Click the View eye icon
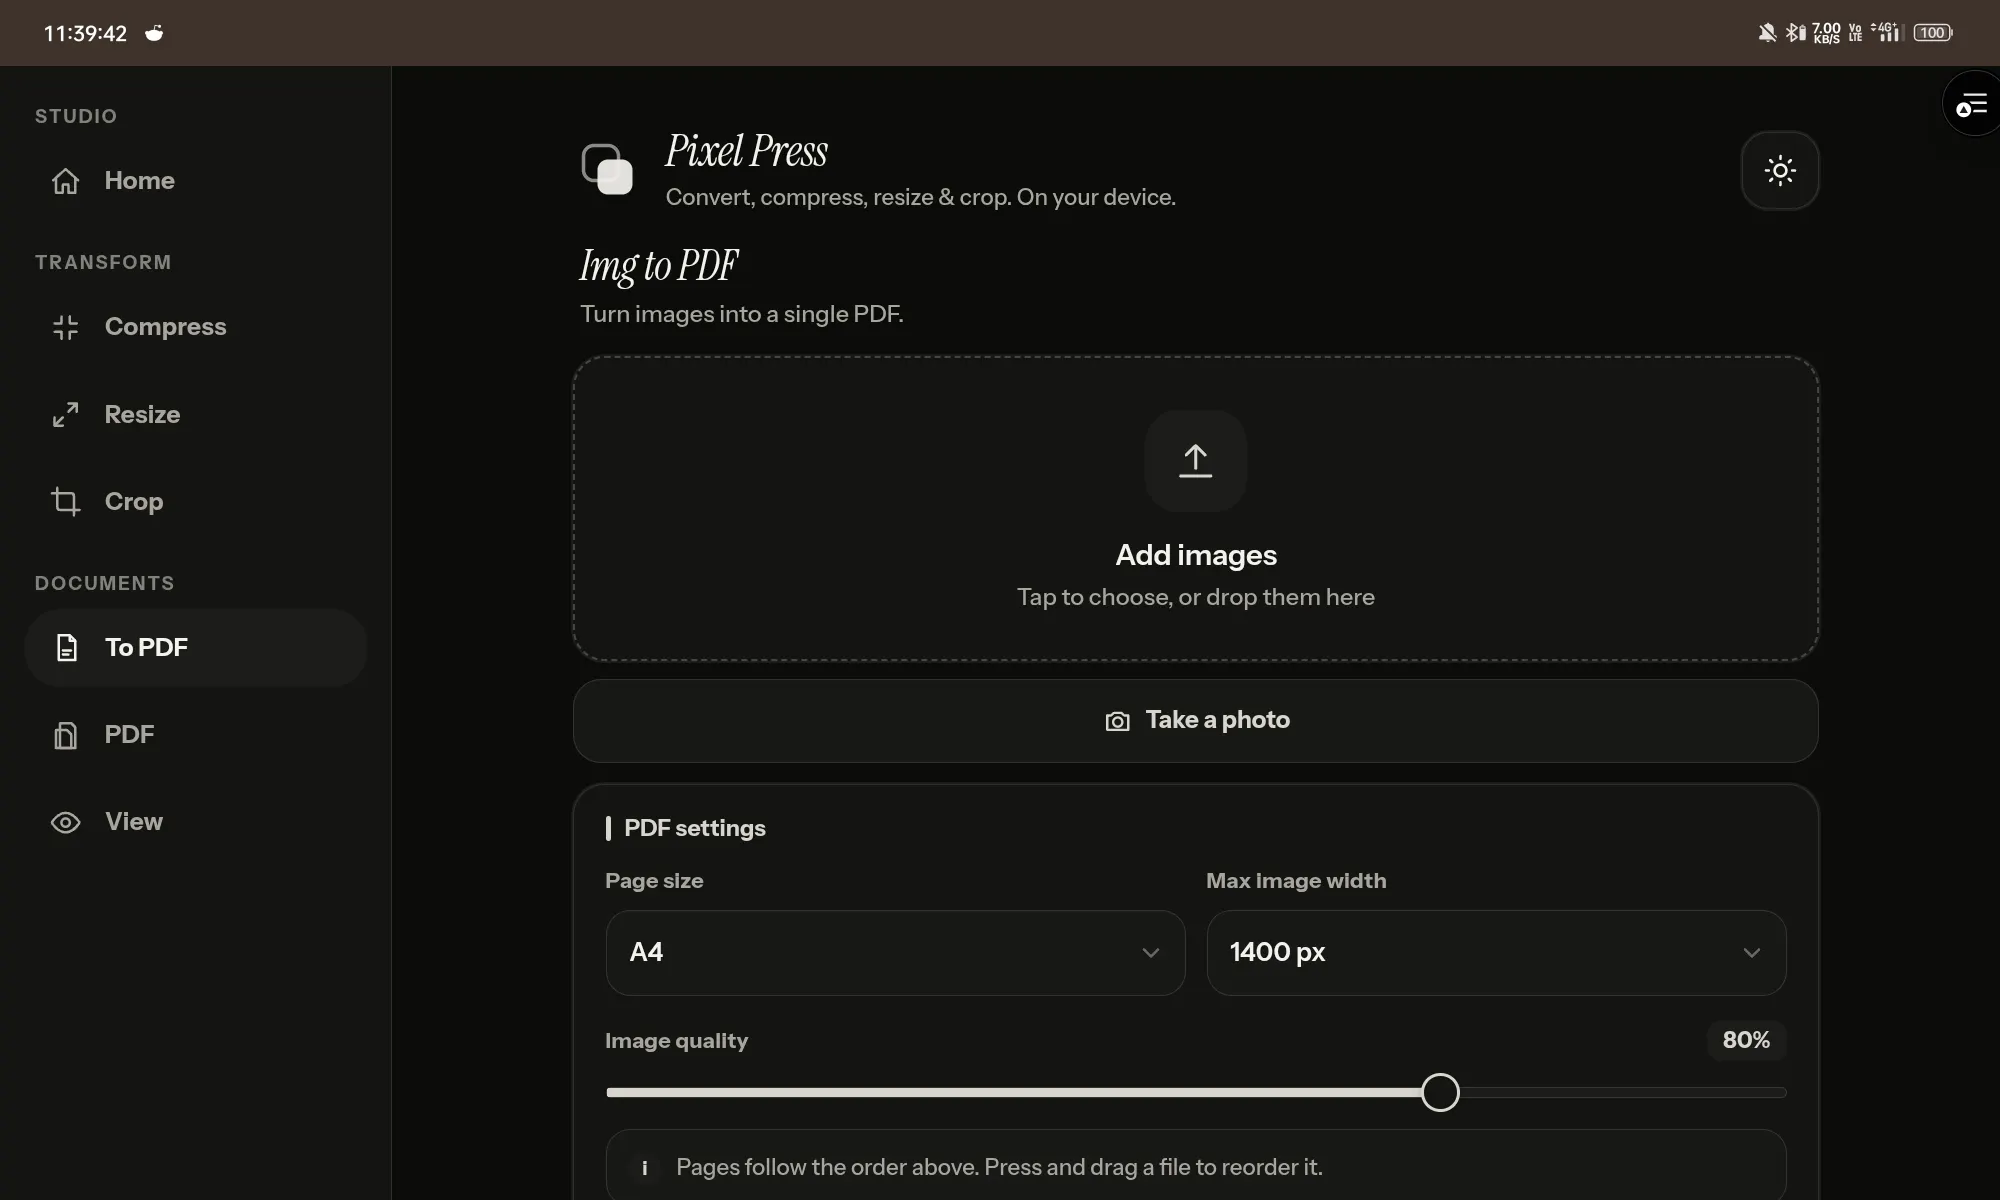The height and width of the screenshot is (1200, 2000). pyautogui.click(x=66, y=822)
